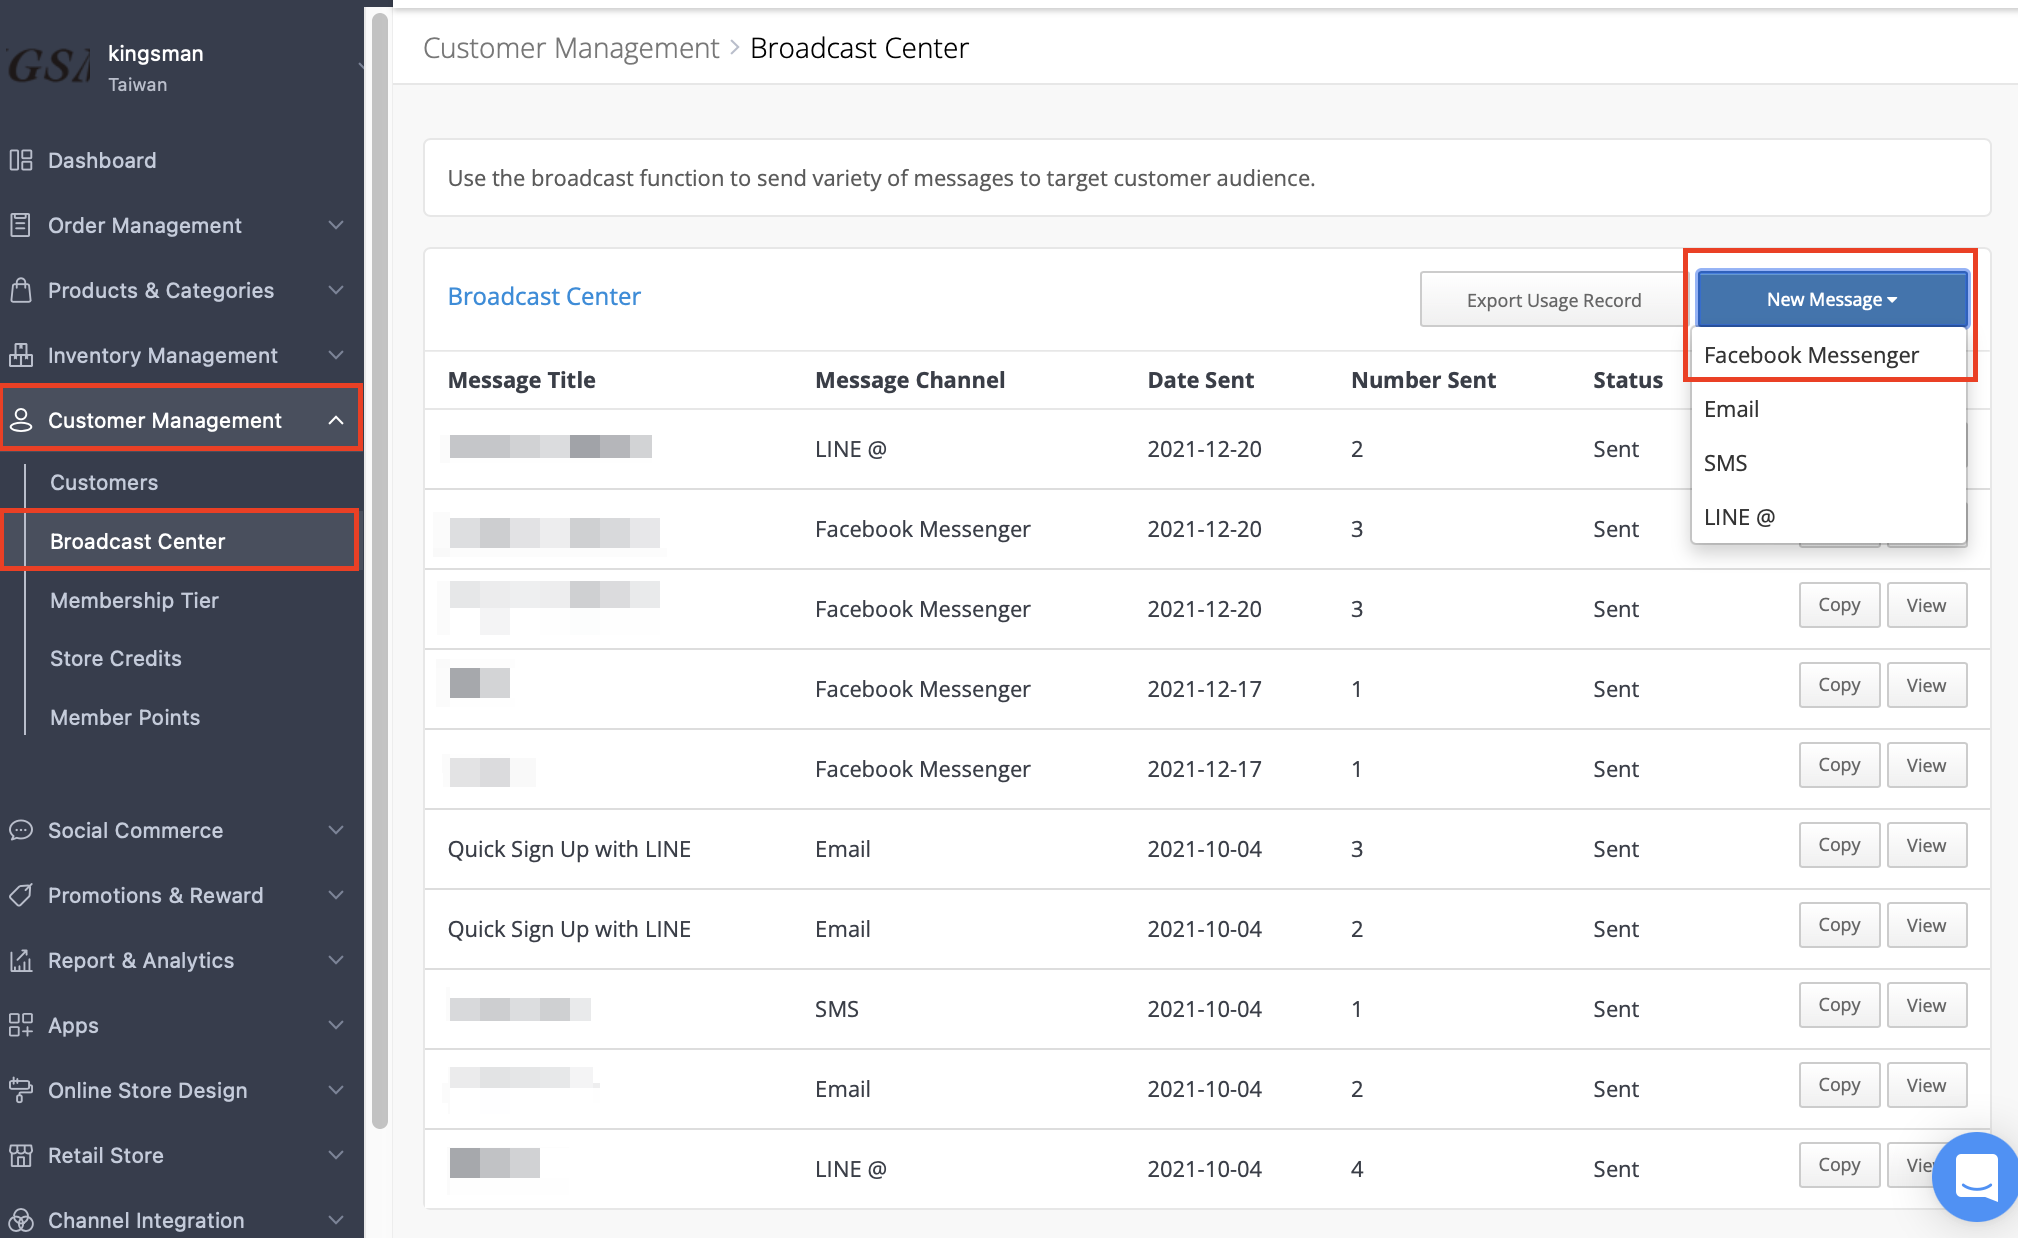
Task: Collapse the Customer Management section
Action: 336,420
